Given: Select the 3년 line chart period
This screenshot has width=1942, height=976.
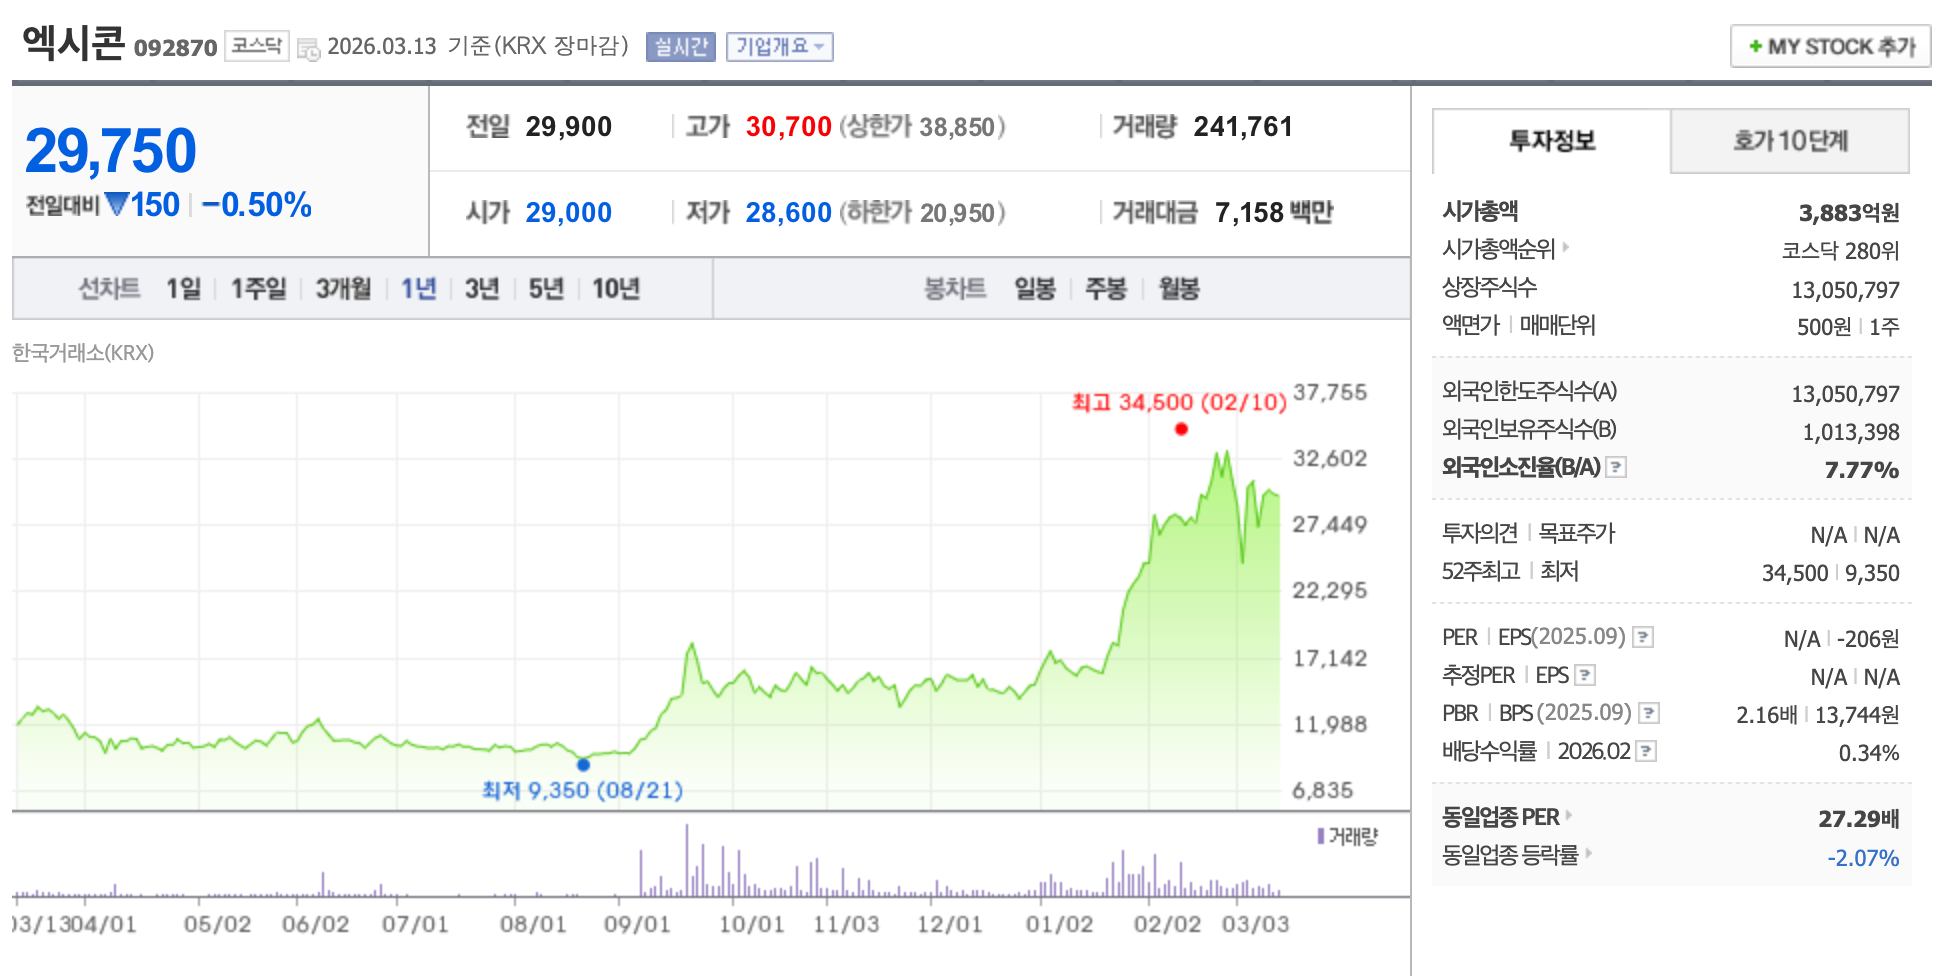Looking at the screenshot, I should (482, 289).
